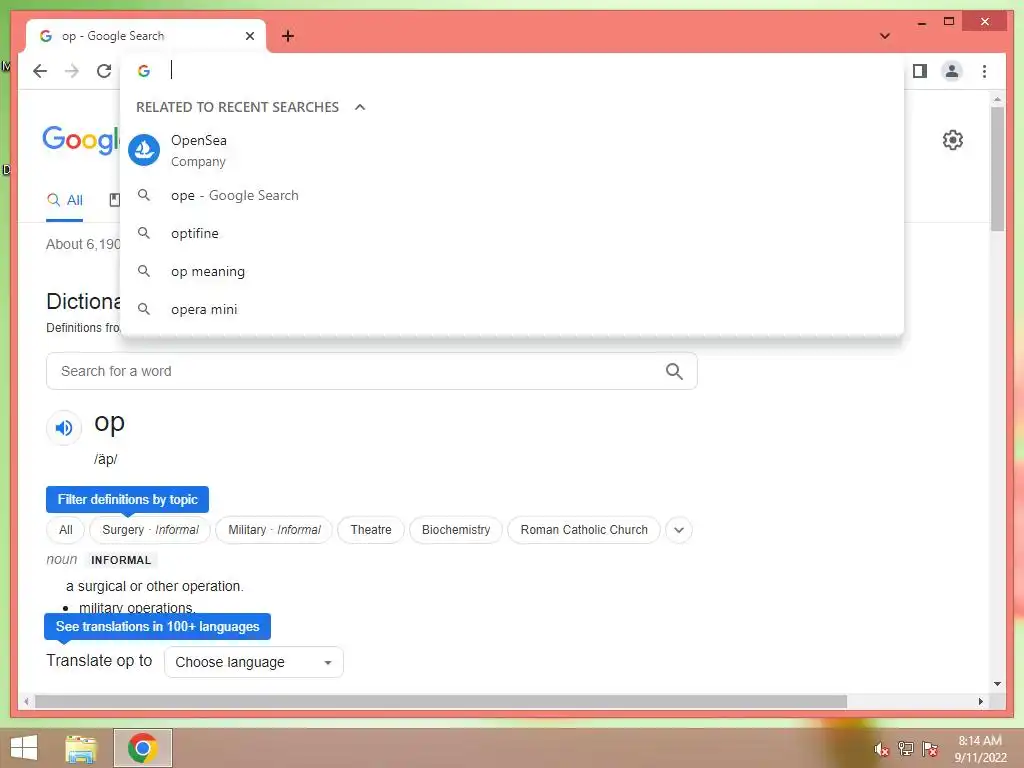
Task: Click the book icon tab beside All
Action: (x=114, y=200)
